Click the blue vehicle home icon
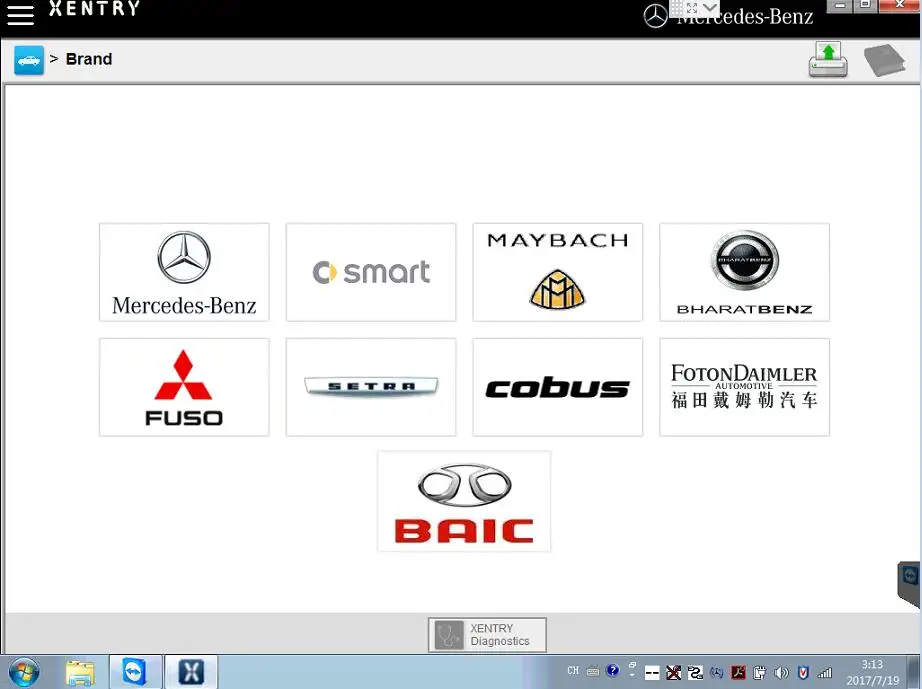The height and width of the screenshot is (689, 922). pos(29,60)
